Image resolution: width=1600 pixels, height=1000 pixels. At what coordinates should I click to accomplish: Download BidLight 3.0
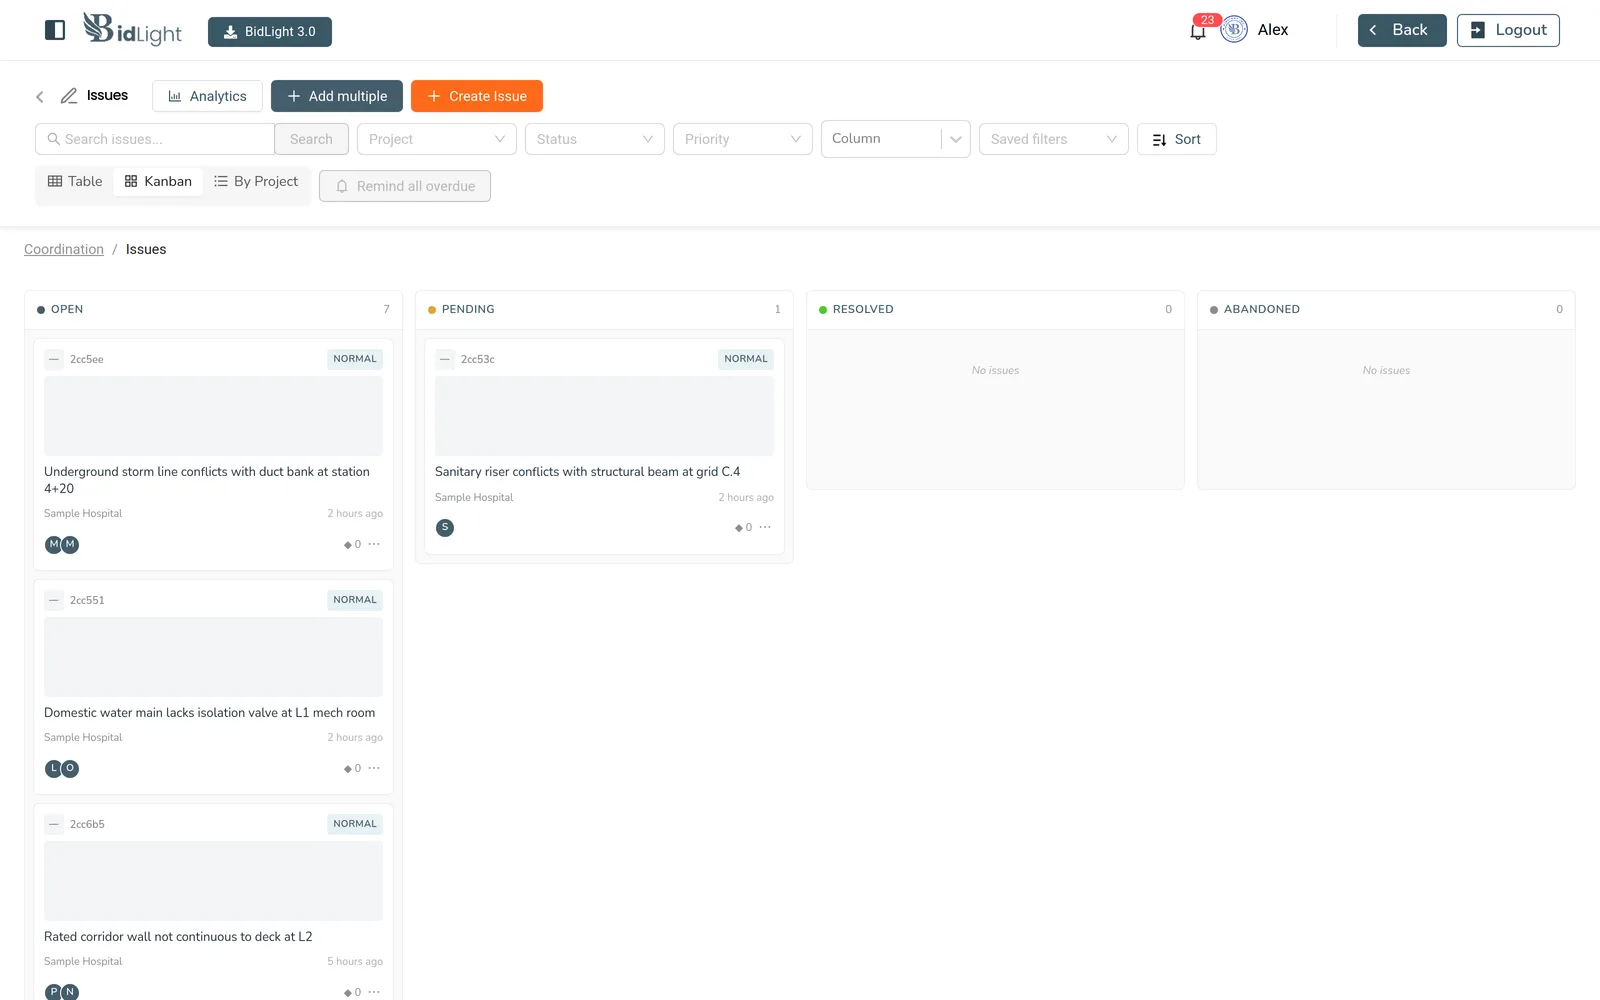pos(270,32)
